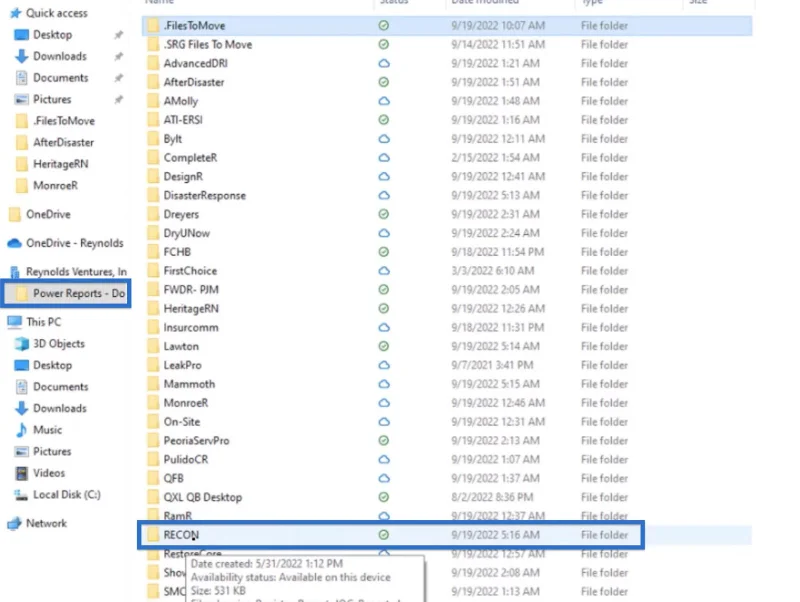Select the HeritageRN folder in file list
The height and width of the screenshot is (602, 800).
pyautogui.click(x=191, y=309)
